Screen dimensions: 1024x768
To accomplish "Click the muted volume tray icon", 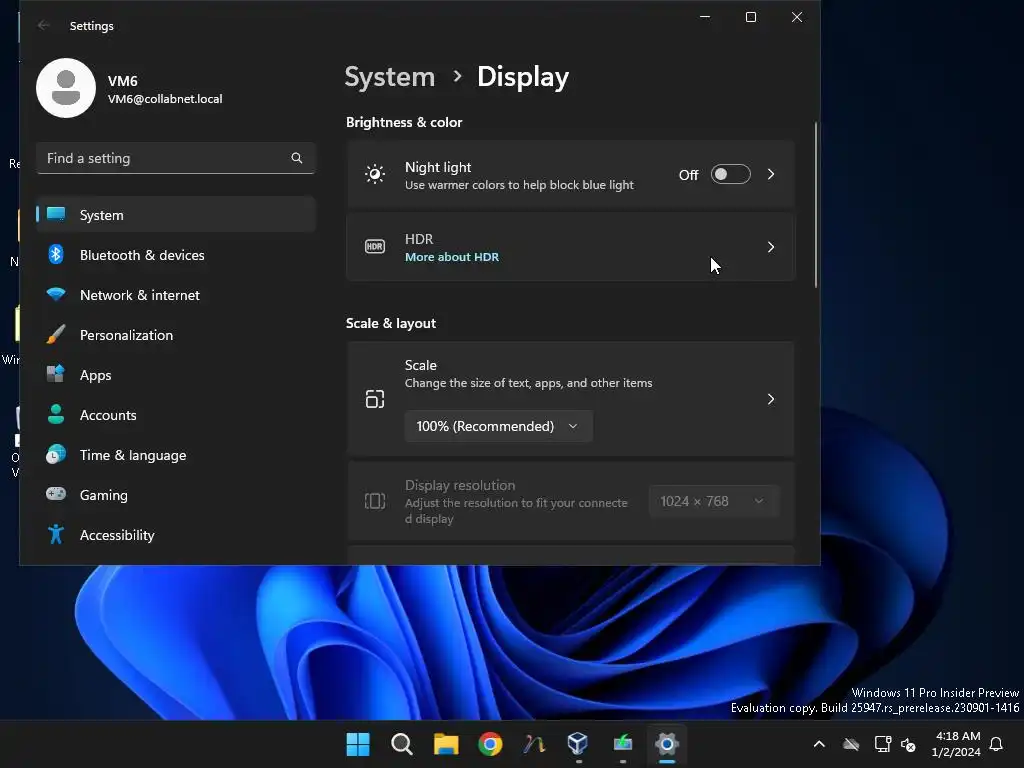I will [908, 744].
